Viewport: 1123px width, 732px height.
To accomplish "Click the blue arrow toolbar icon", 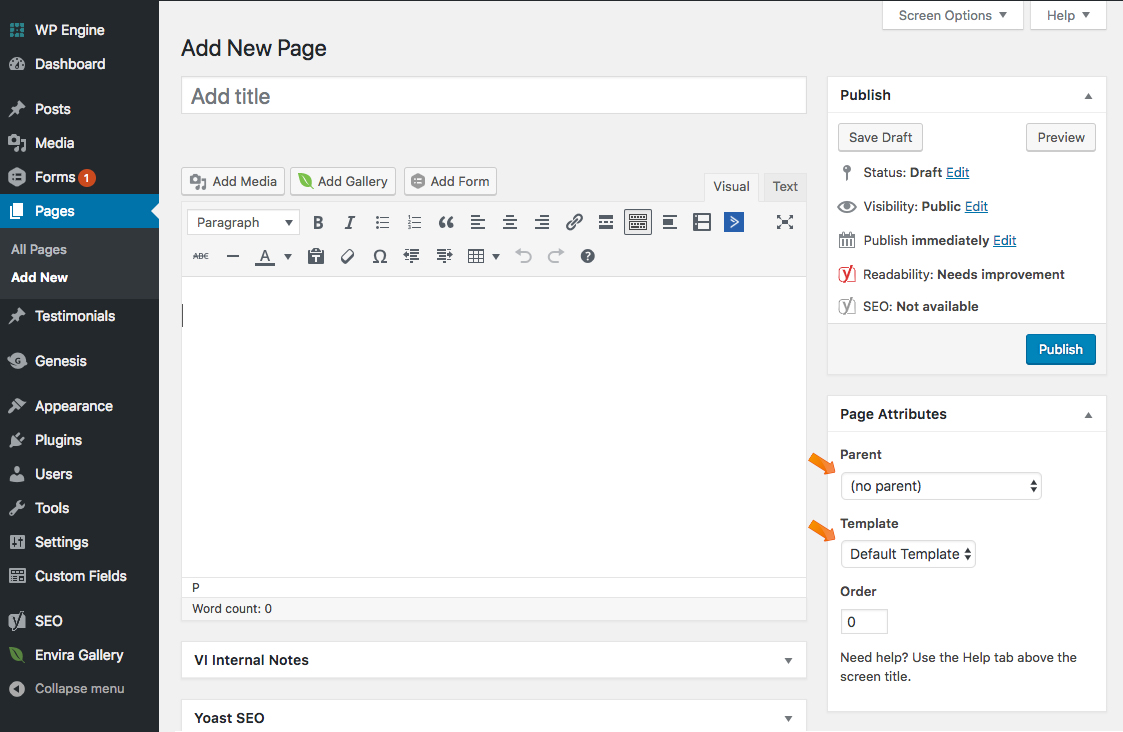I will (x=733, y=223).
